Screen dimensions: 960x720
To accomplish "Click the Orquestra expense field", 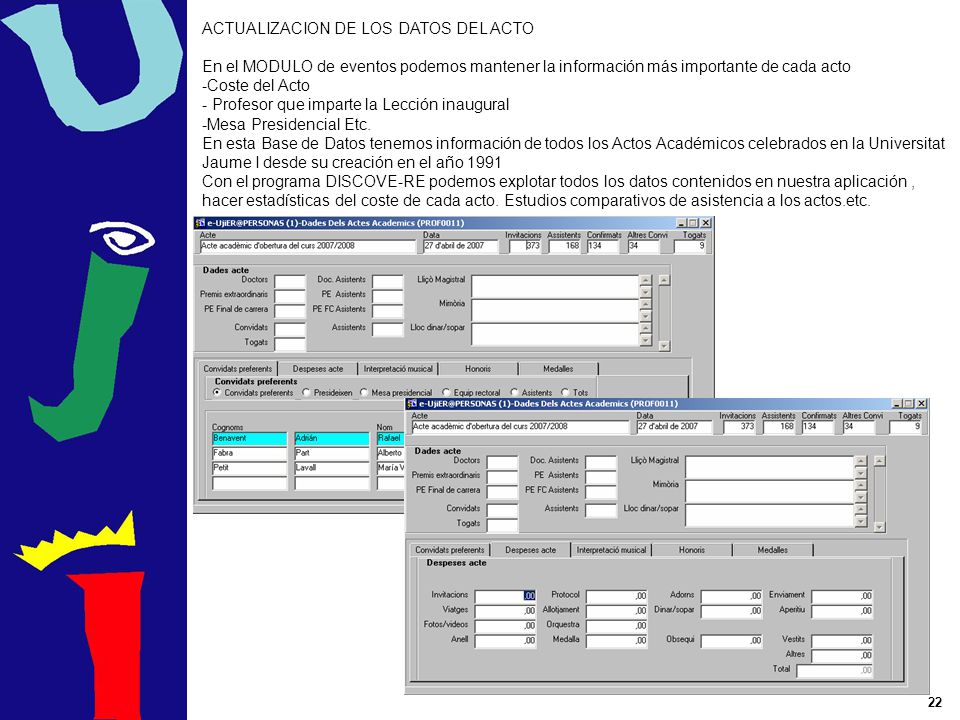I will 617,625.
